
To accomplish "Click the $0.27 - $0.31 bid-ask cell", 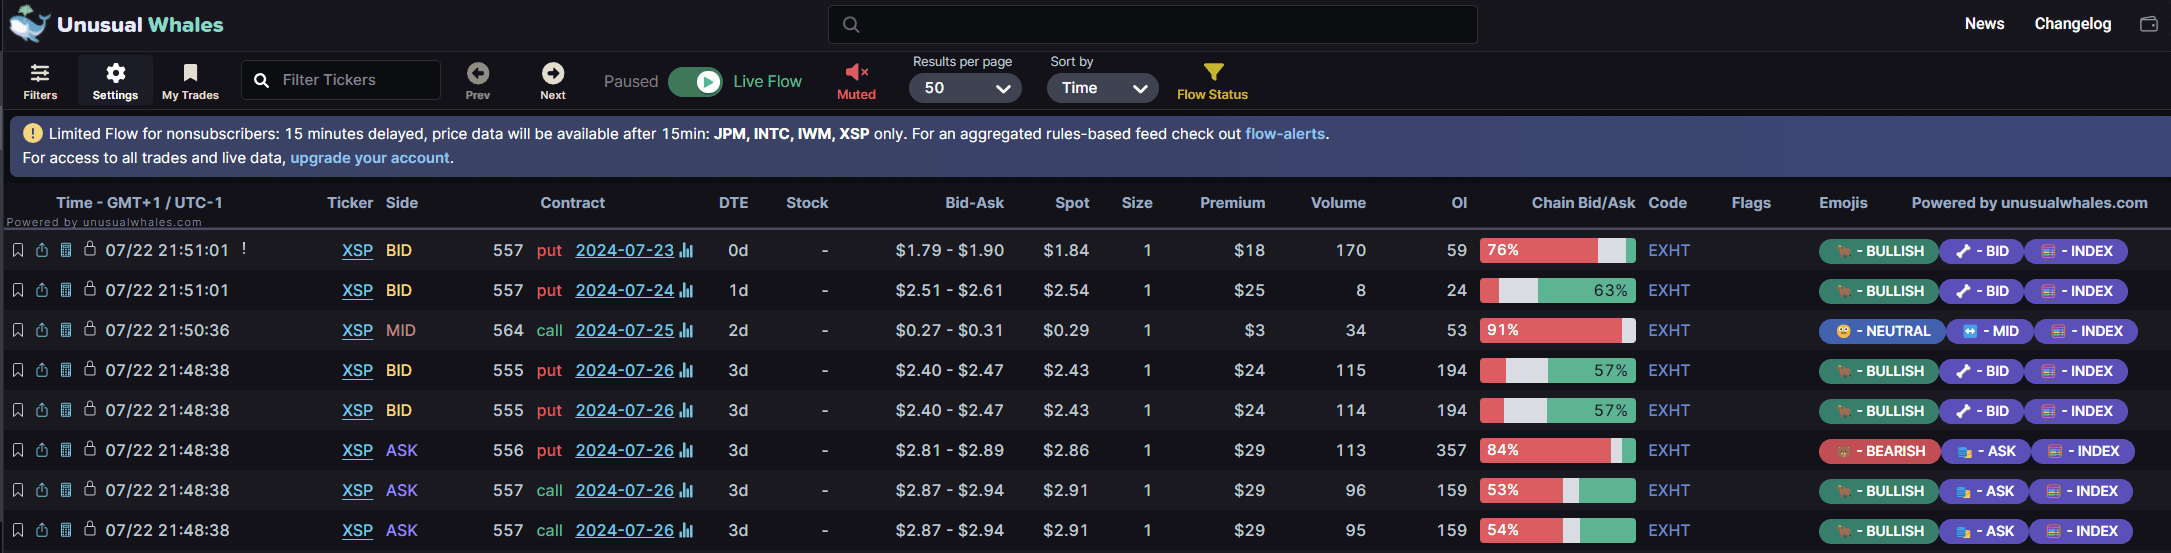I will click(949, 330).
